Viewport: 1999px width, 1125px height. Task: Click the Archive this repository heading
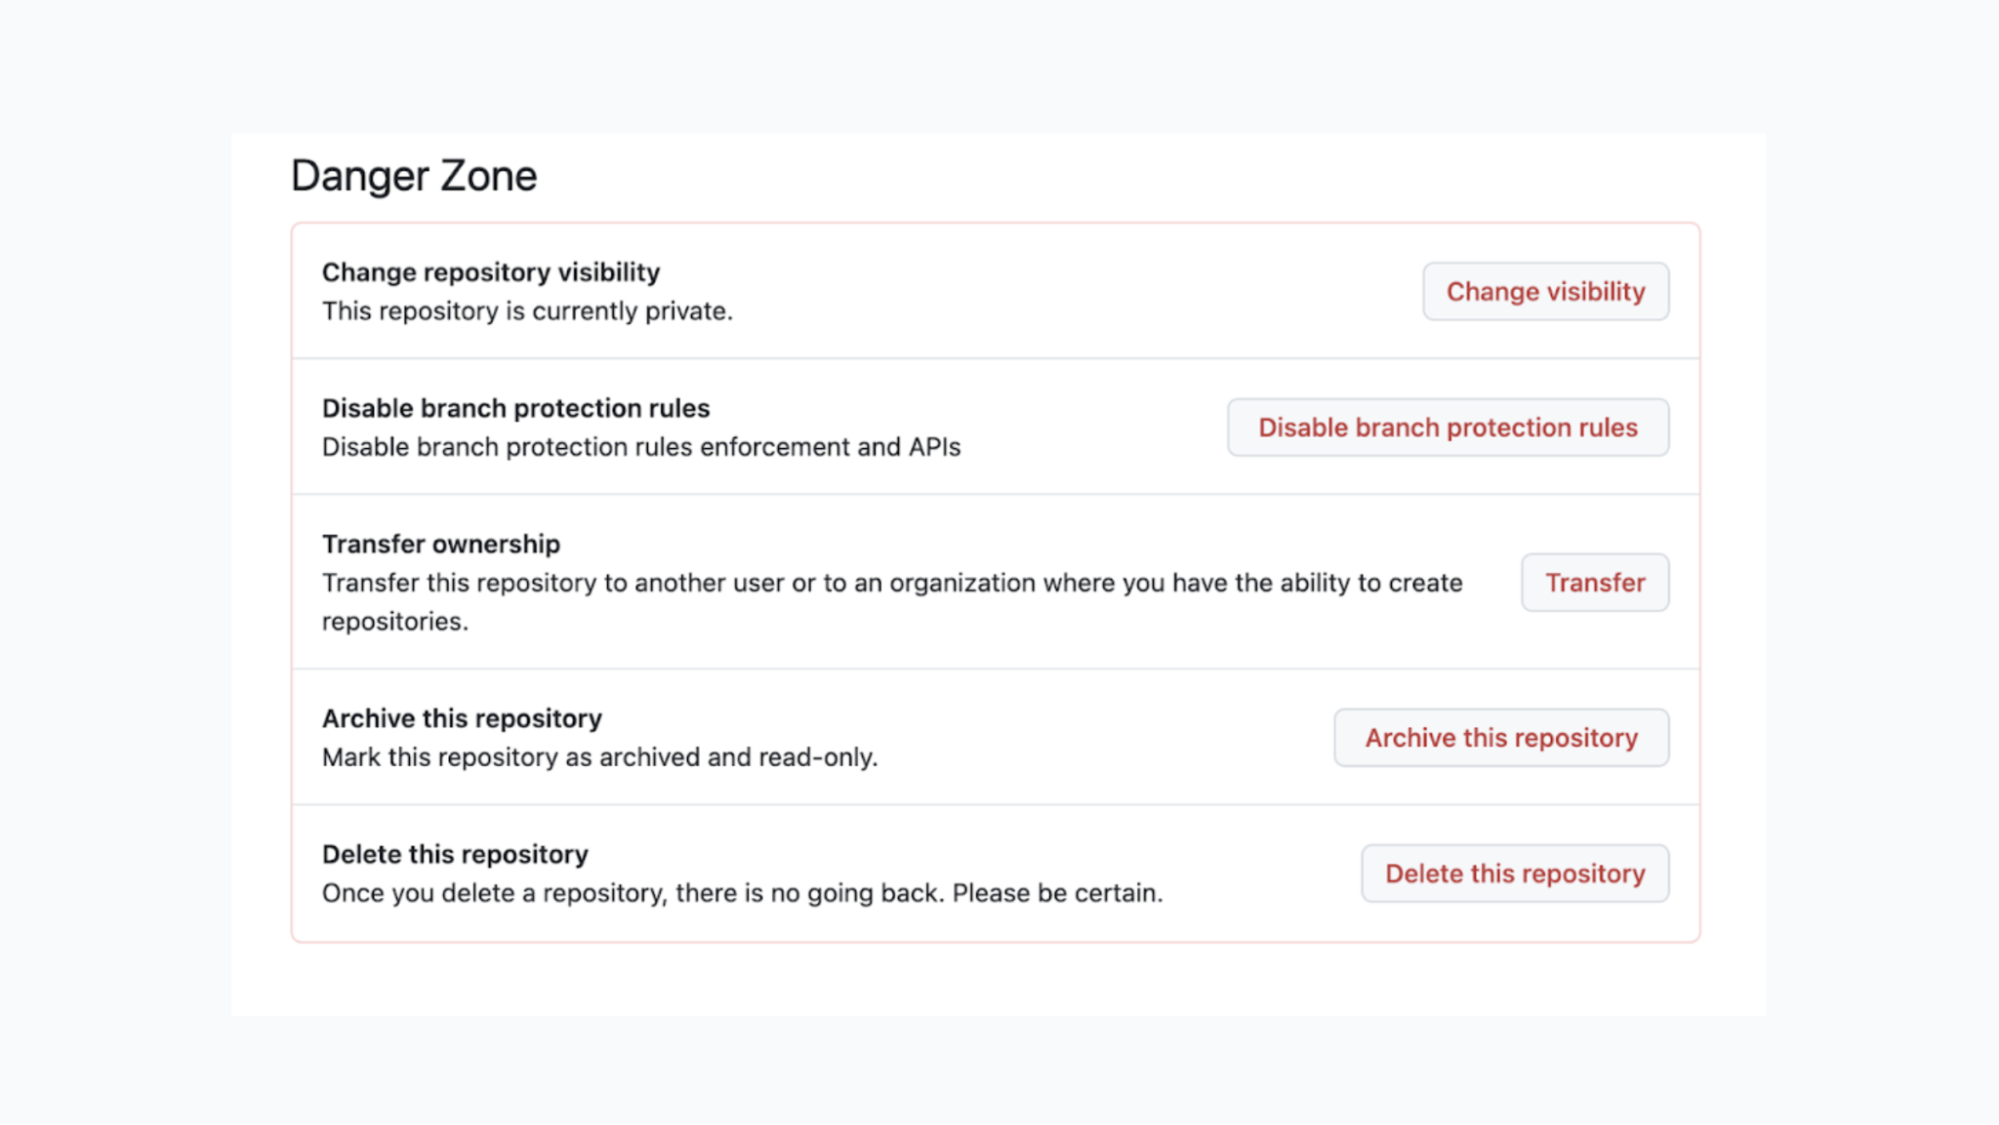click(461, 718)
